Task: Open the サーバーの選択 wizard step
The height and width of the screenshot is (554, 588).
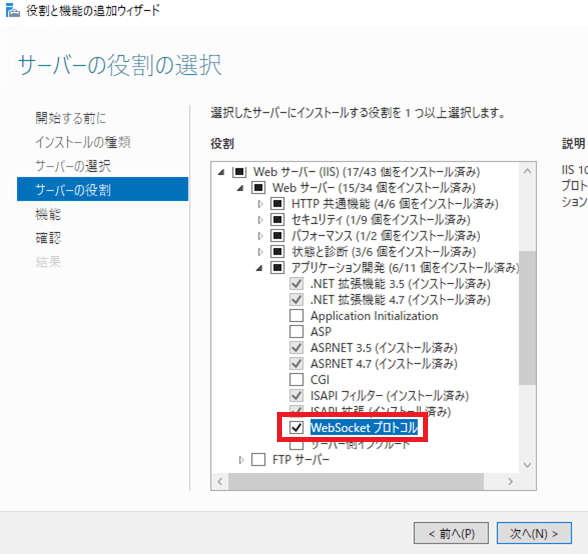Action: point(73,166)
